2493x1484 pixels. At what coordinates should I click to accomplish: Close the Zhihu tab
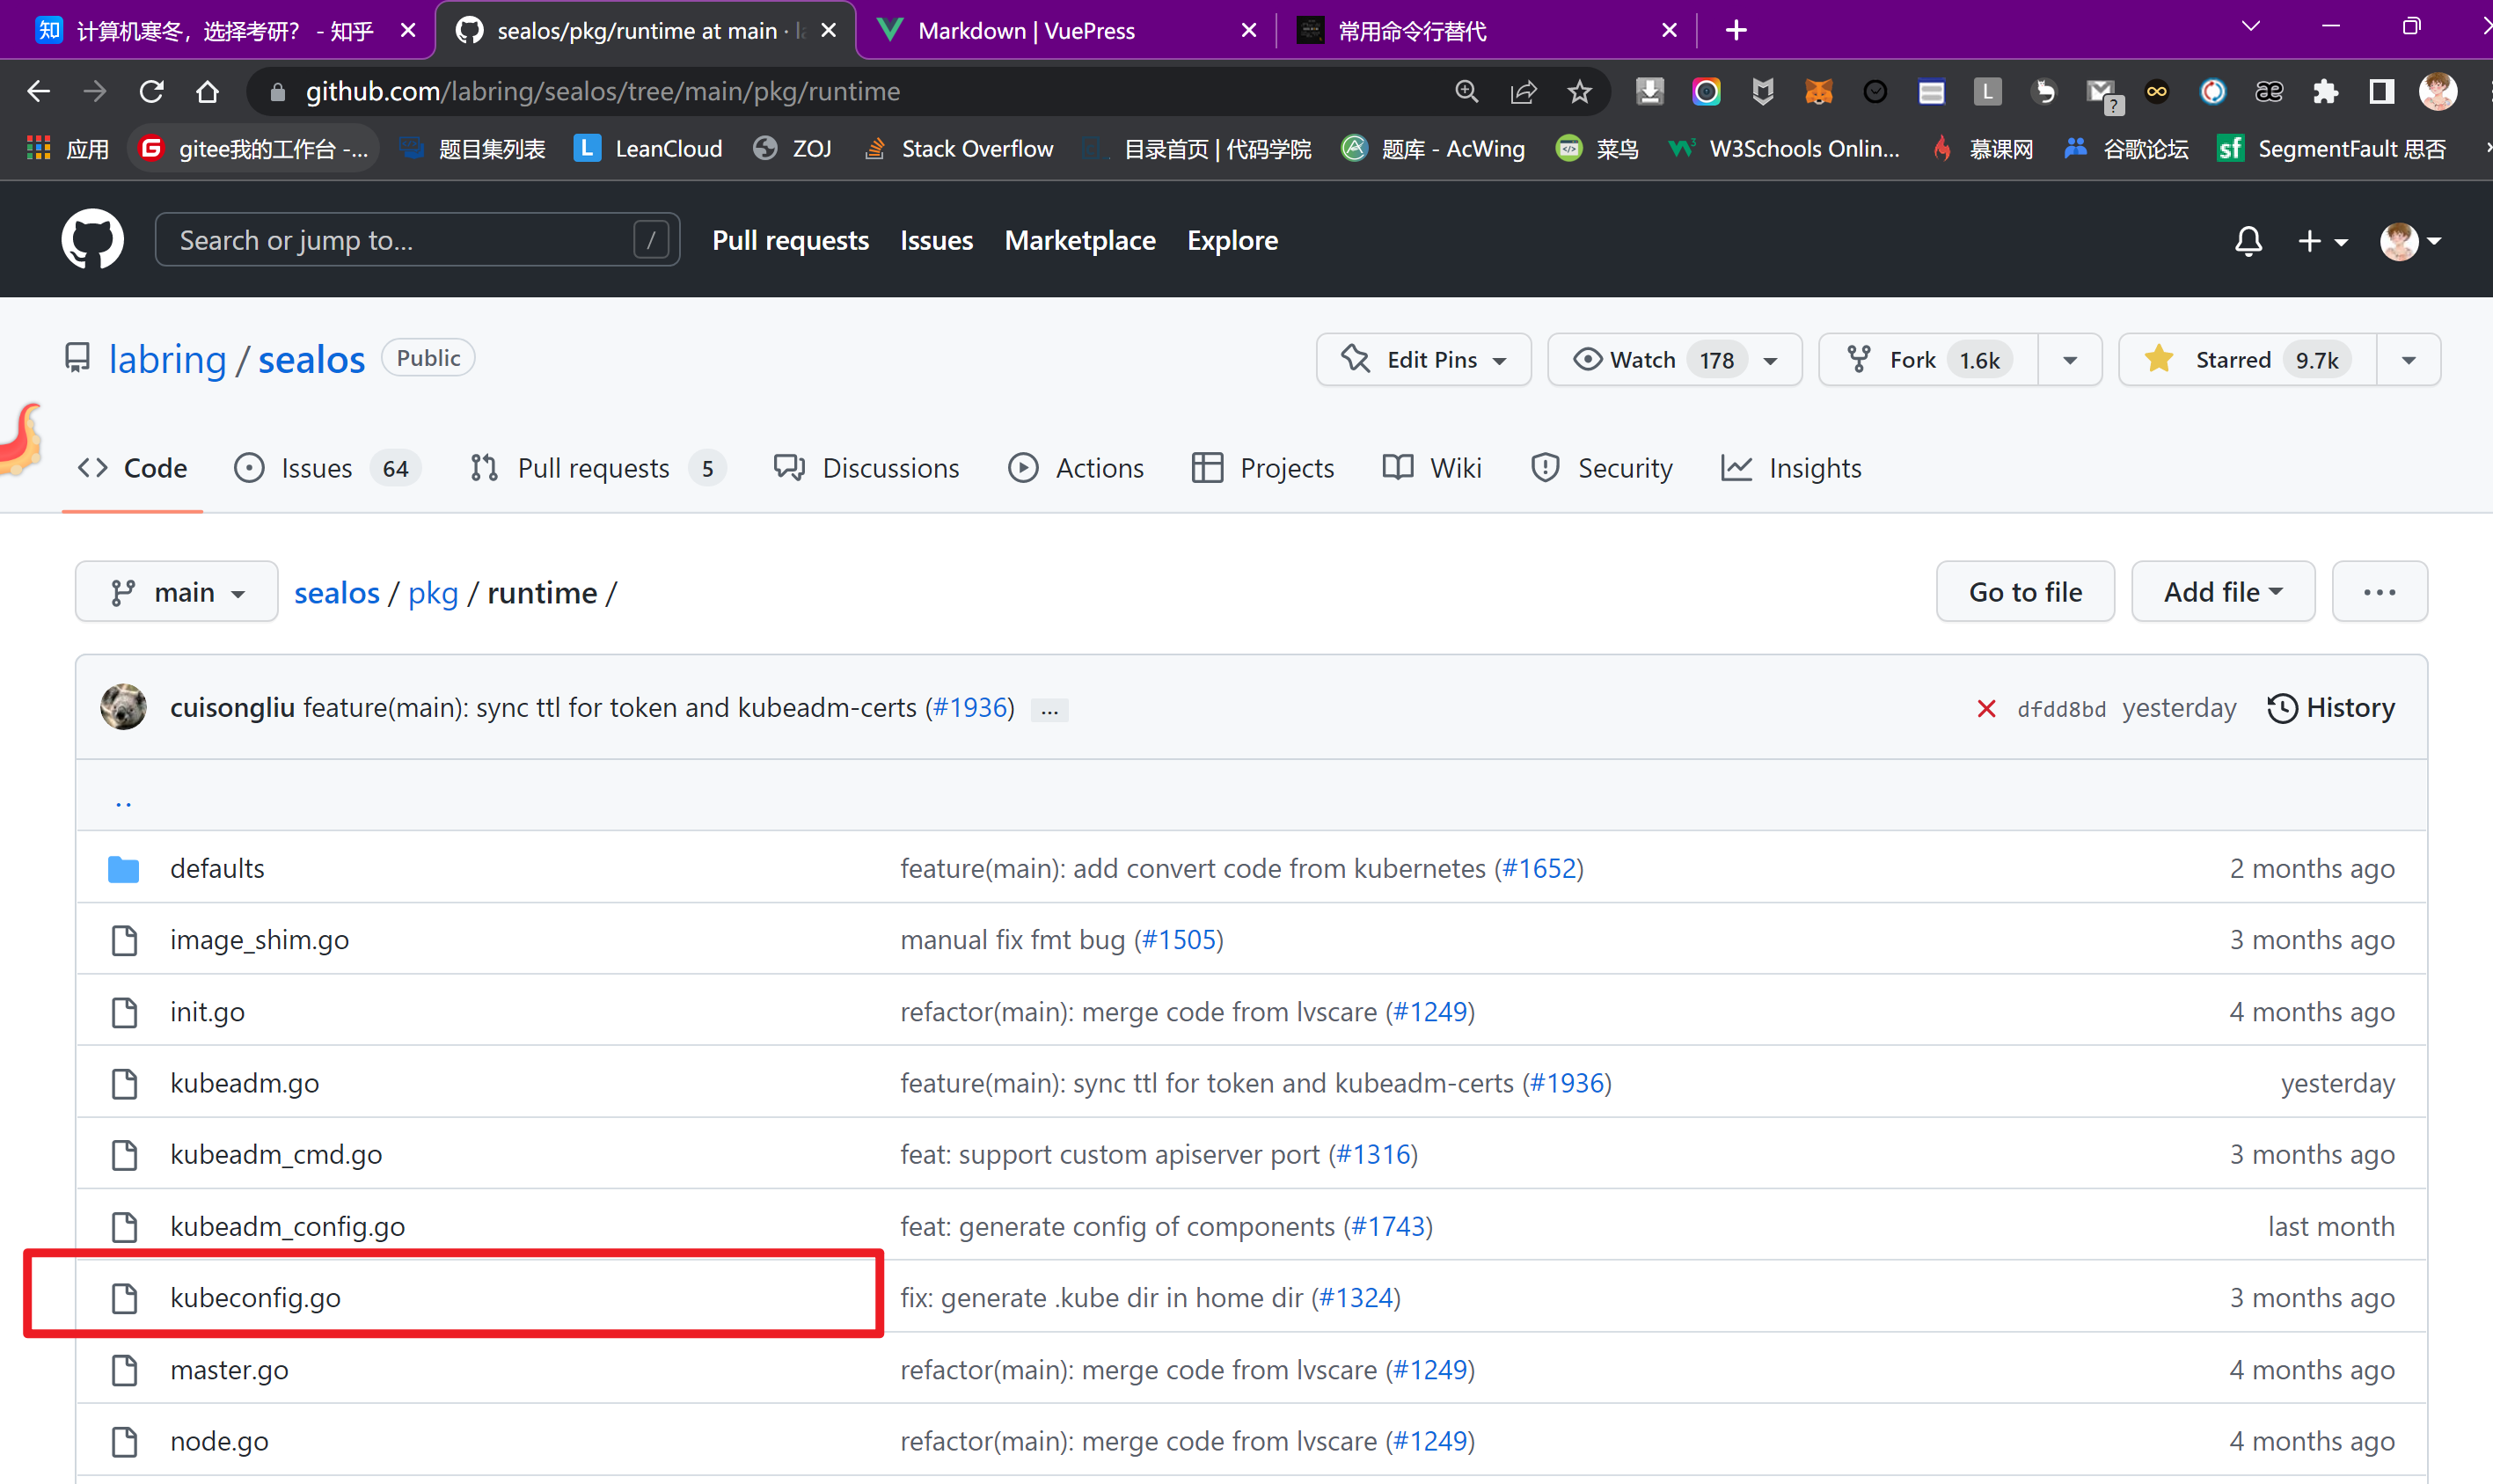[x=408, y=30]
